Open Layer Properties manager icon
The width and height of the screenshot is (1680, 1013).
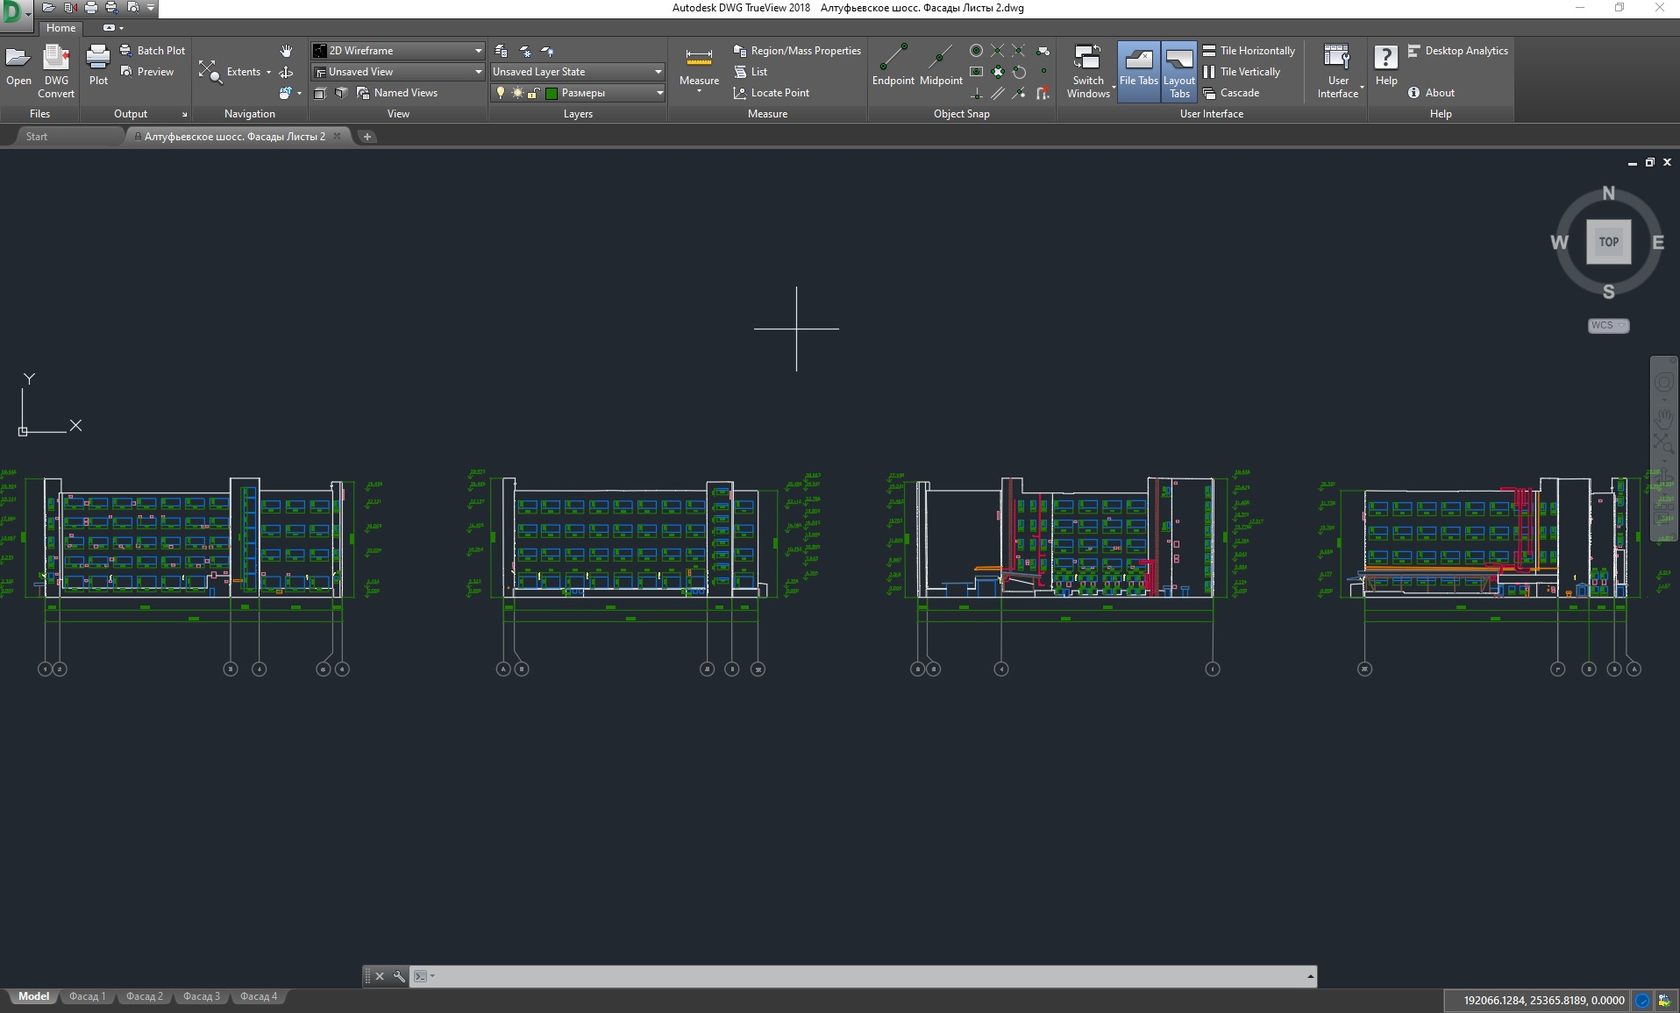pyautogui.click(x=502, y=50)
